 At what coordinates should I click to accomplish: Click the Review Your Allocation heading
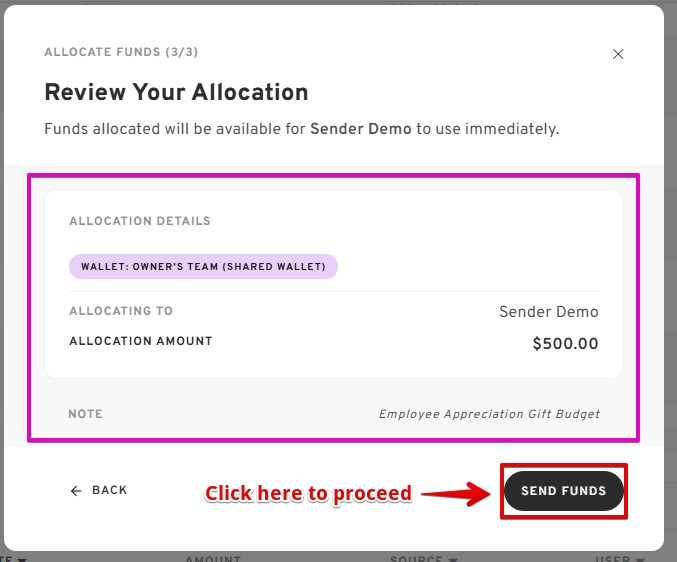[176, 93]
